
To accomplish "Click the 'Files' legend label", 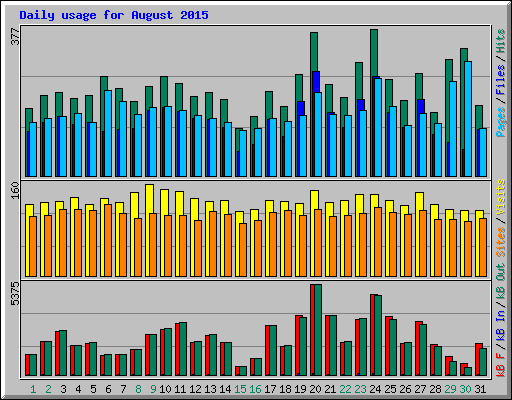I will tap(501, 80).
